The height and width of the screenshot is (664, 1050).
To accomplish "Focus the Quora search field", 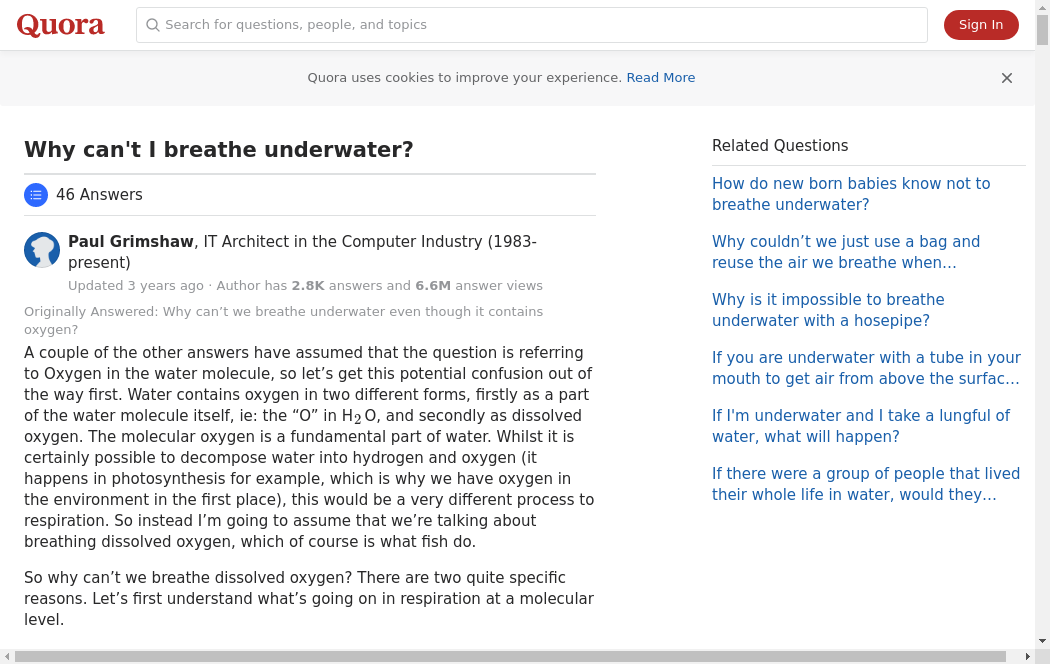I will click(540, 25).
